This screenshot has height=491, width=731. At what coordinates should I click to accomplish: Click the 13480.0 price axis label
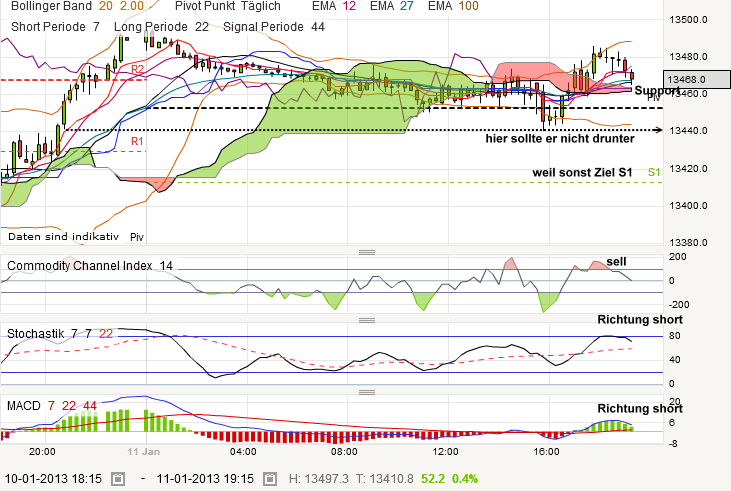coord(688,57)
